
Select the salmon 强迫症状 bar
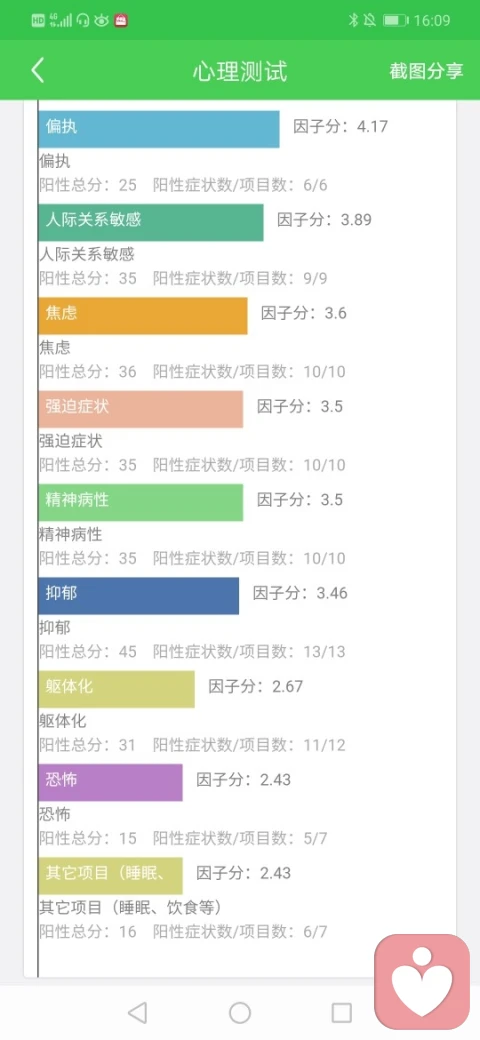(141, 409)
